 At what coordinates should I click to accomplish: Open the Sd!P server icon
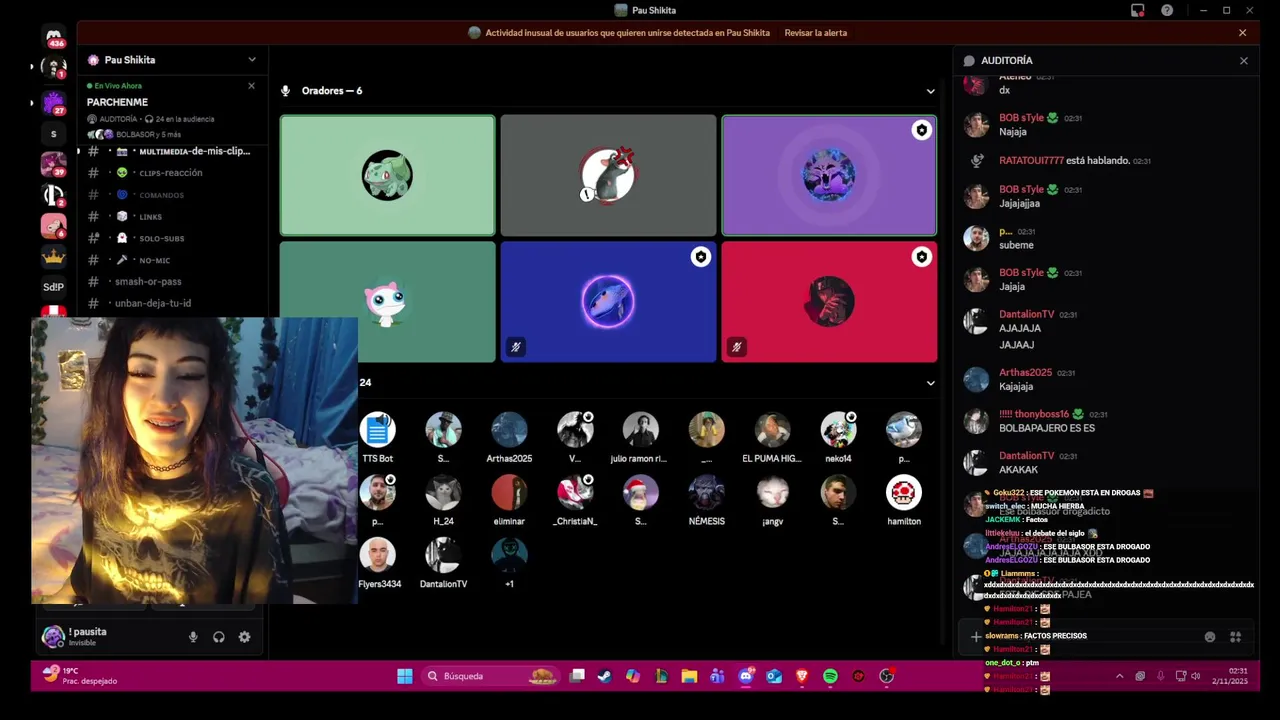pyautogui.click(x=54, y=287)
